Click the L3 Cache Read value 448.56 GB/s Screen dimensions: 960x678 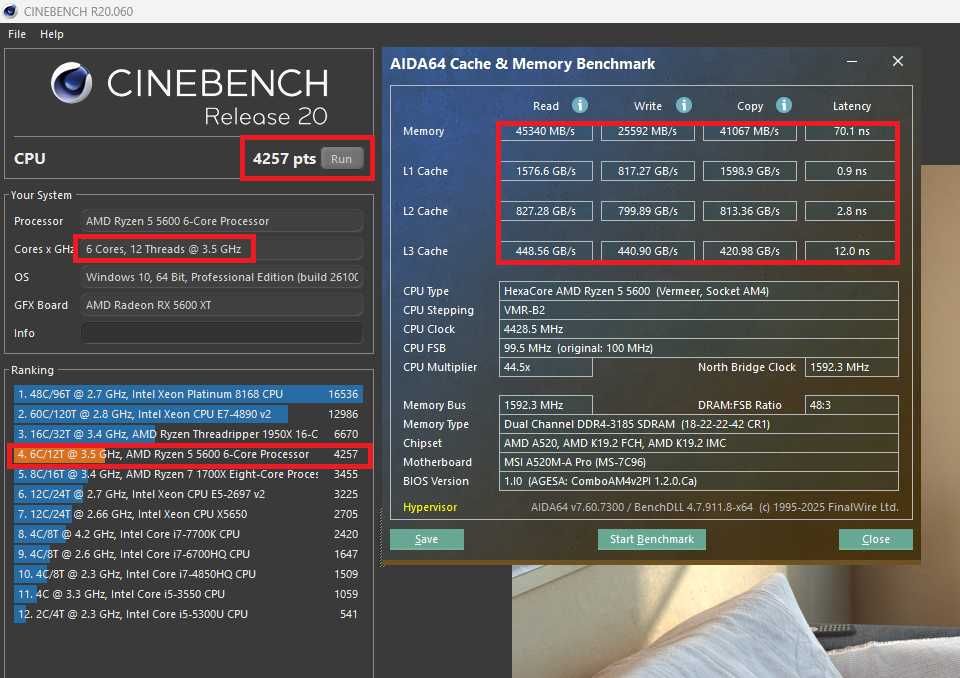[x=546, y=251]
